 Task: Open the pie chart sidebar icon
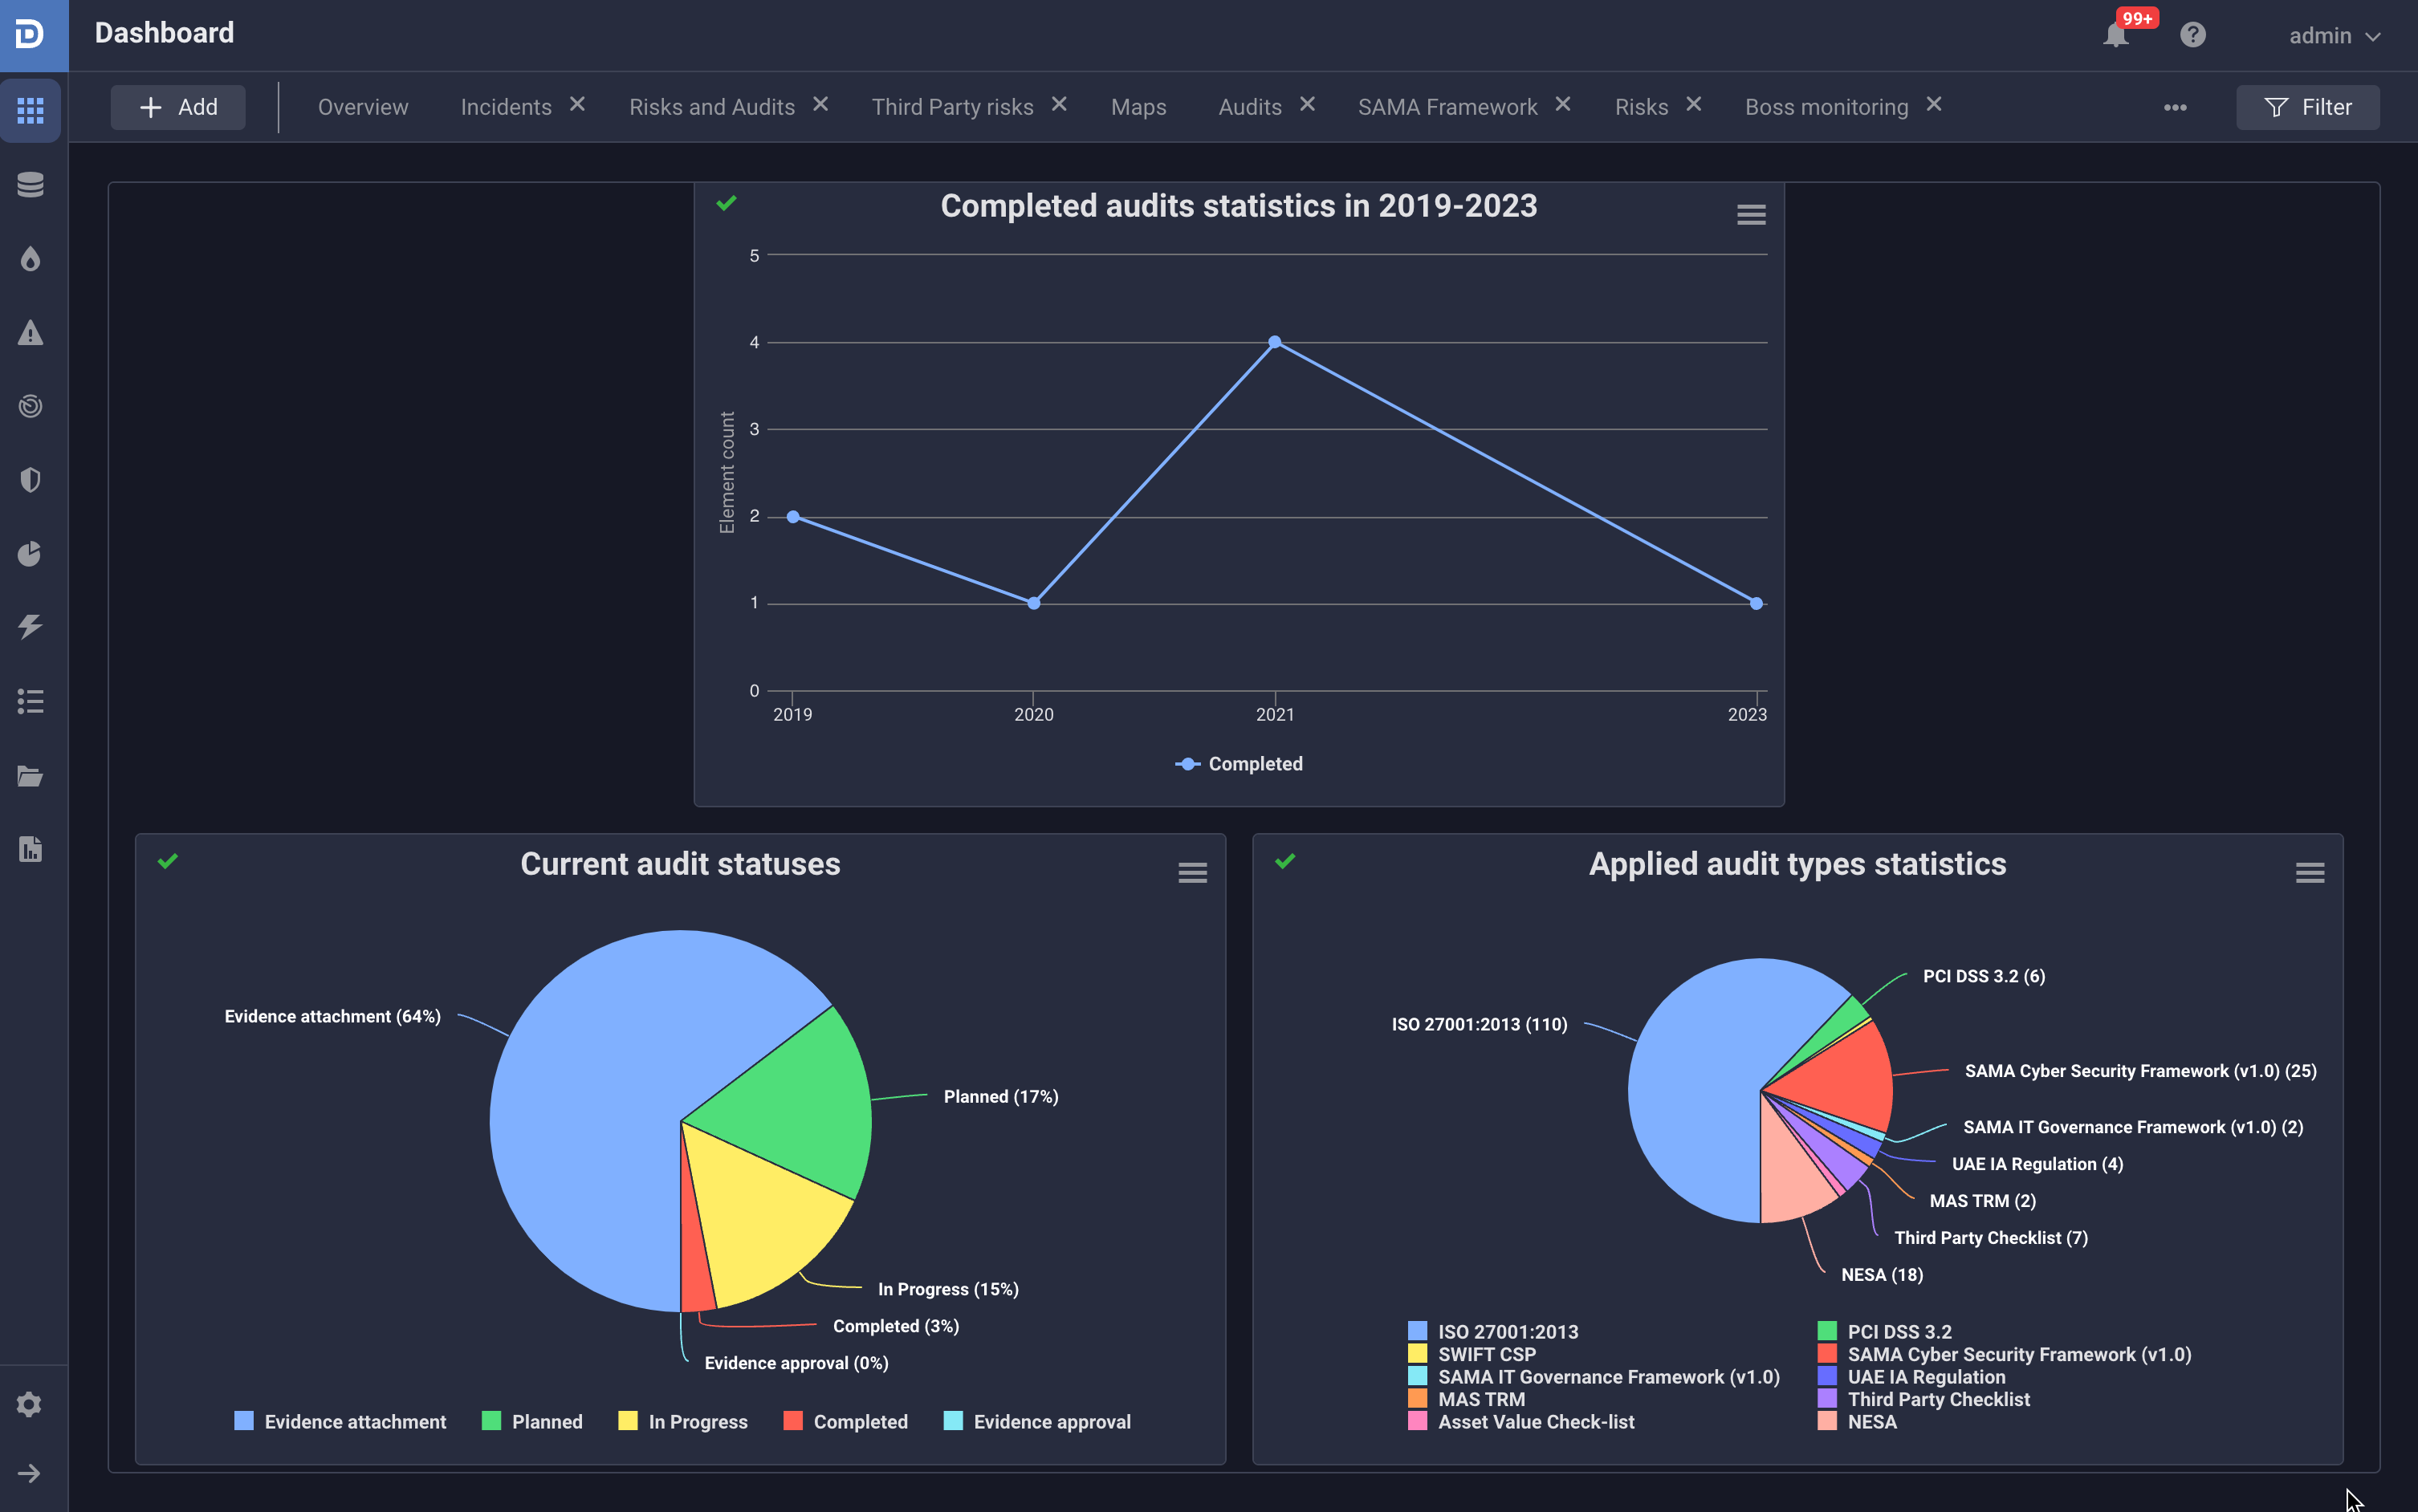tap(30, 554)
